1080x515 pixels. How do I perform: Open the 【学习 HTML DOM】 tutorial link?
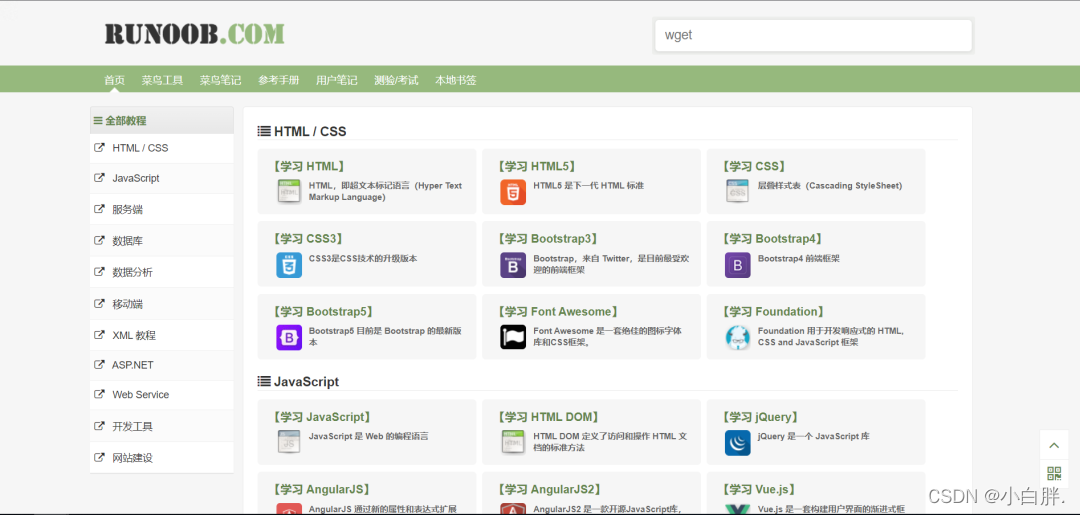click(548, 417)
